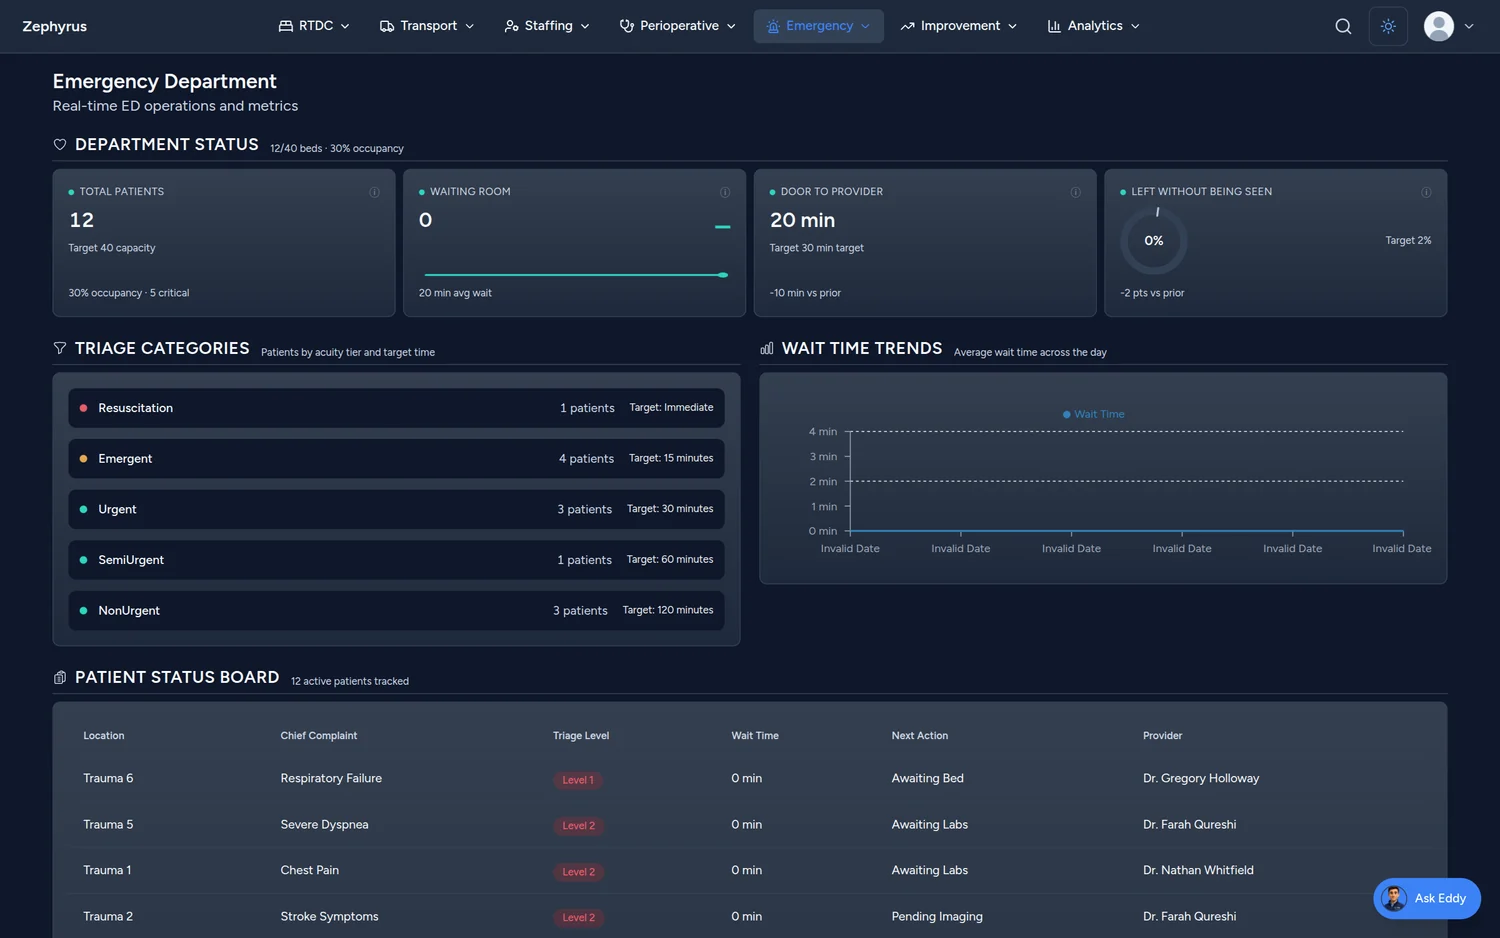The height and width of the screenshot is (938, 1500).
Task: Click the Analytics bar chart icon
Action: (1054, 26)
